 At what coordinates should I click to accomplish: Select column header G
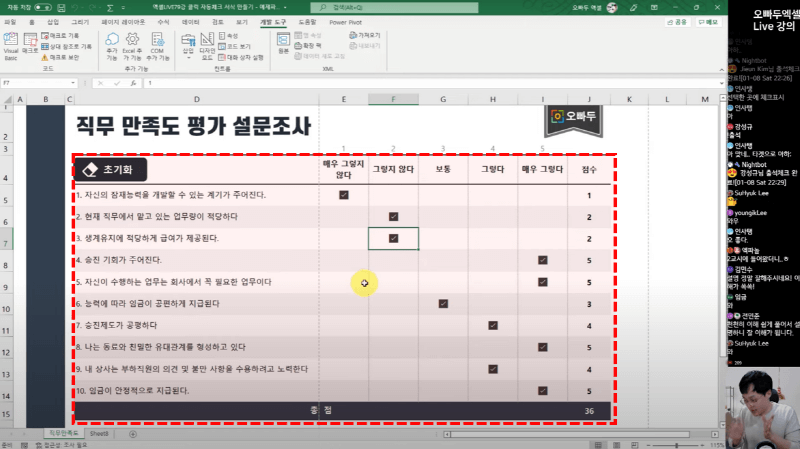click(443, 99)
